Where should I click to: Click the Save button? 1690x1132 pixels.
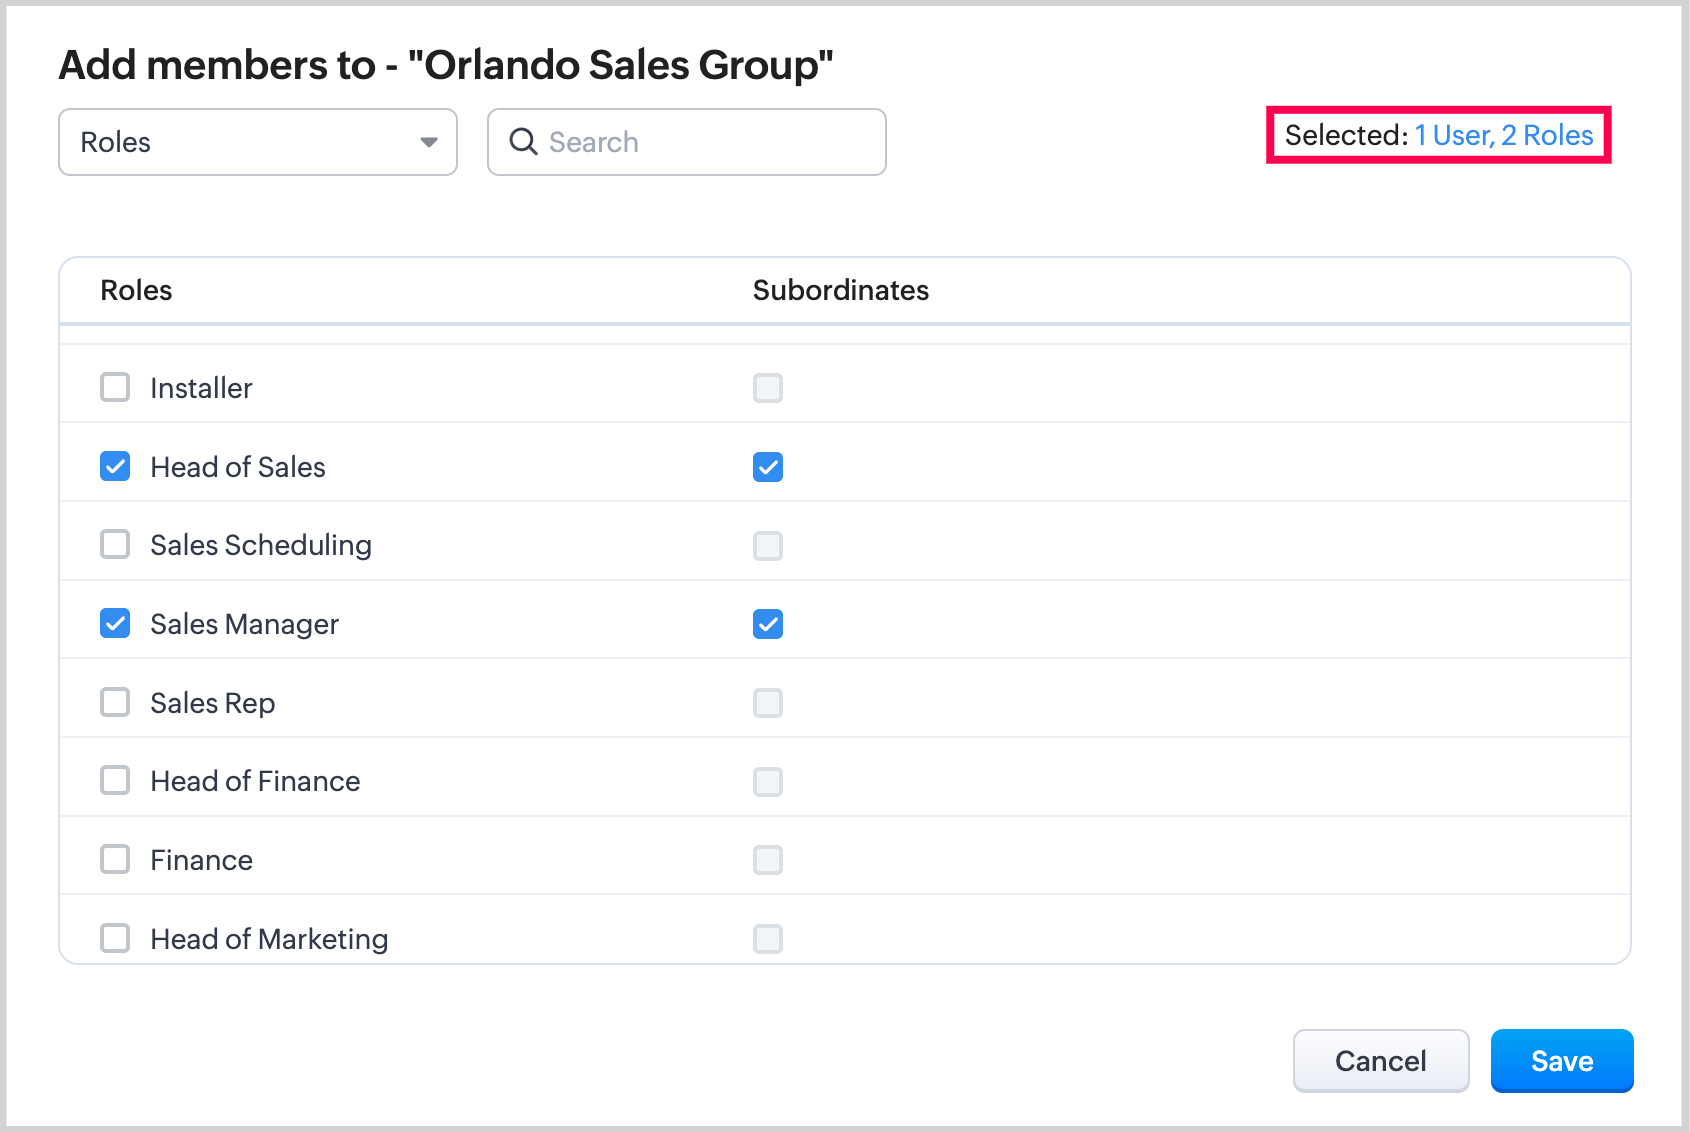point(1561,1061)
